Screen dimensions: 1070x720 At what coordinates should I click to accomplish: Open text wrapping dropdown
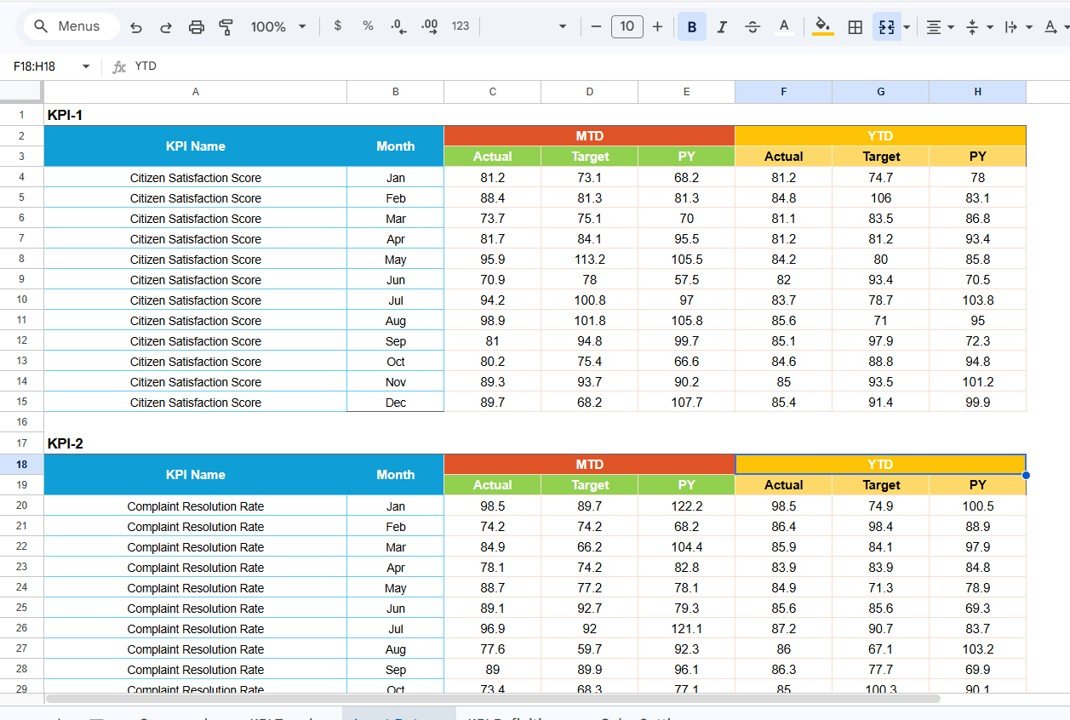coord(1018,27)
